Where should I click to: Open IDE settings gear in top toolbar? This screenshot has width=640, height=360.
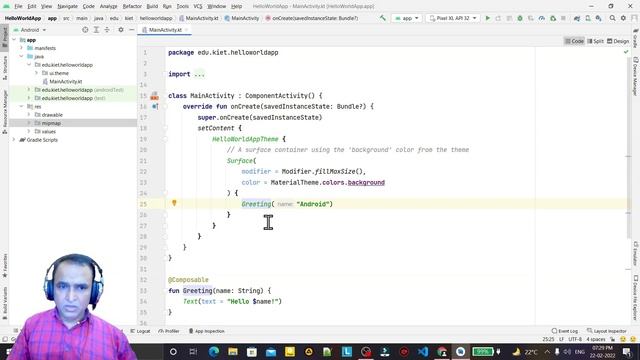(623, 18)
